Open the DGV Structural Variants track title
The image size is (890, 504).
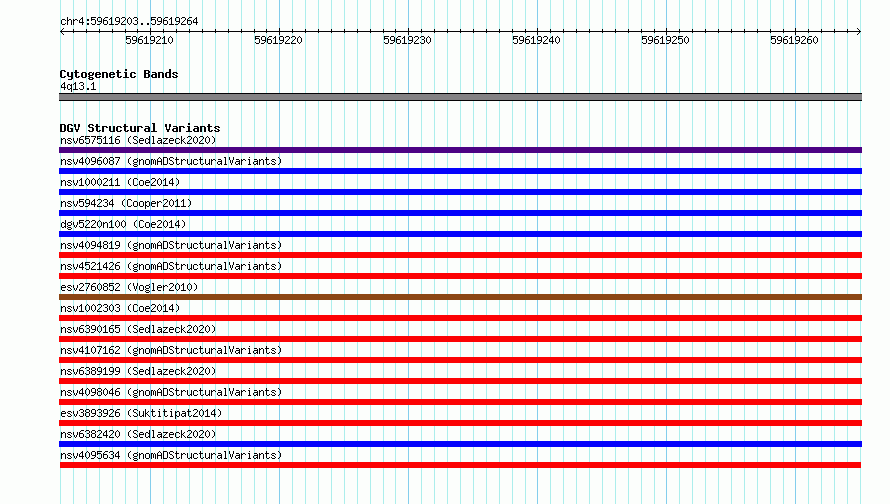(140, 128)
